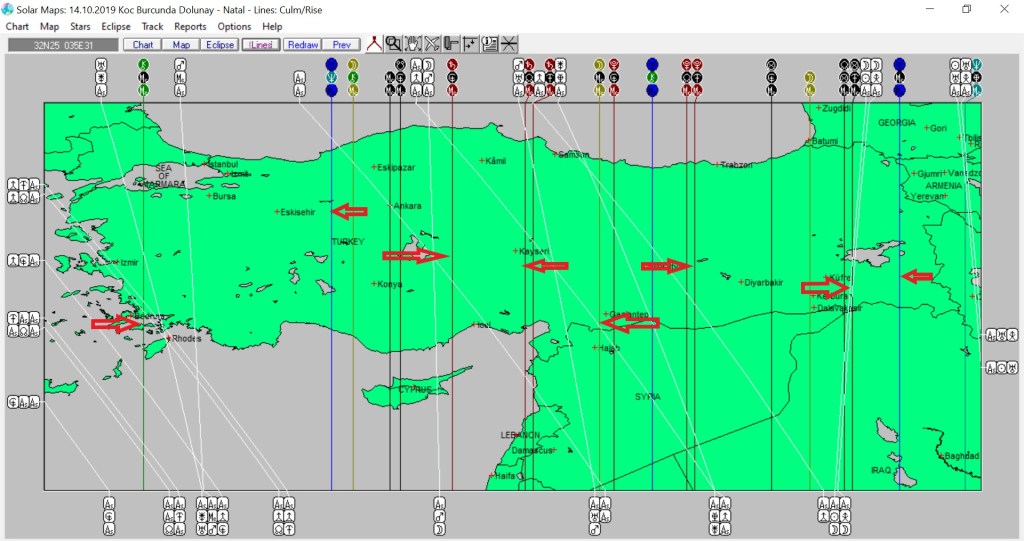The image size is (1024, 541).
Task: Toggle the Lines button
Action: tap(260, 45)
